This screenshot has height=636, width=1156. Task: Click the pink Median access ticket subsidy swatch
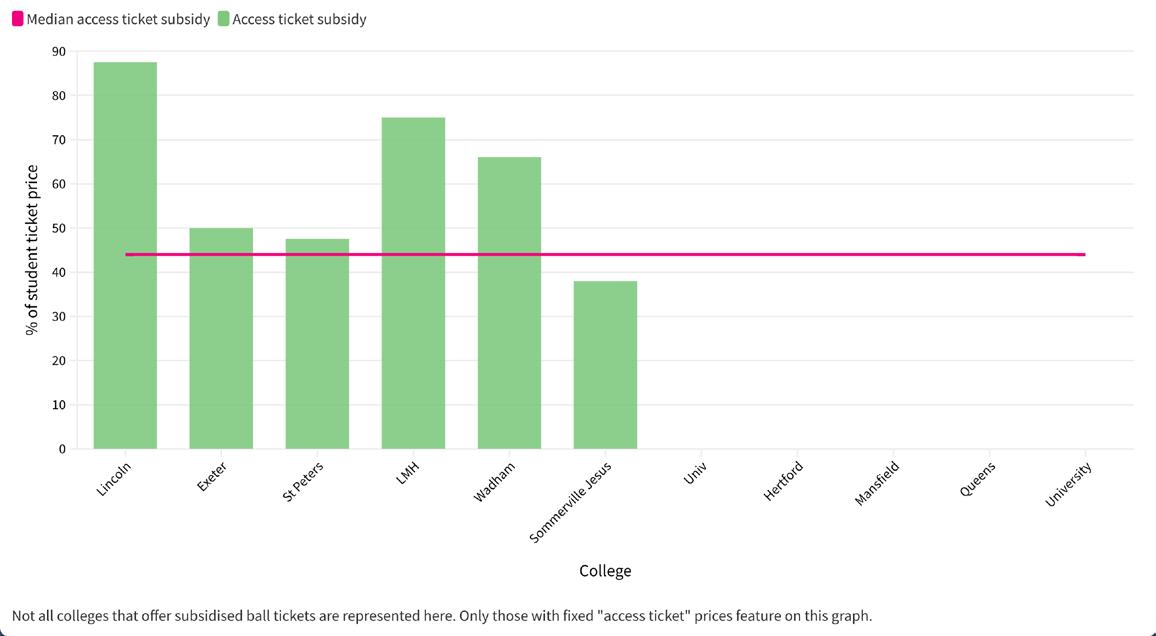click(18, 19)
